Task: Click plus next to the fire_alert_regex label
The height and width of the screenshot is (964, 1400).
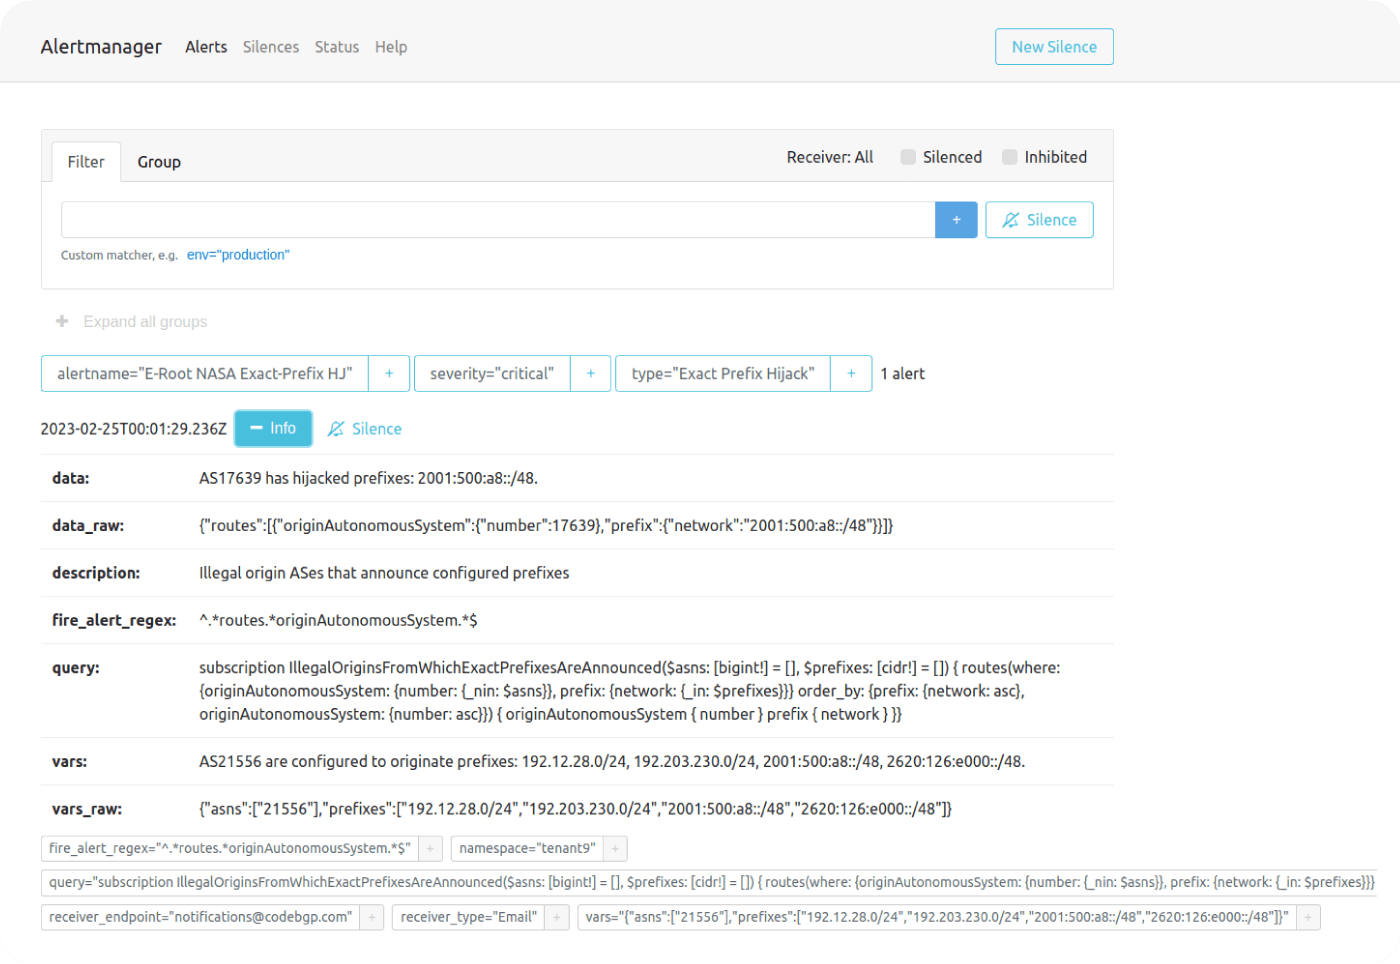Action: 430,849
